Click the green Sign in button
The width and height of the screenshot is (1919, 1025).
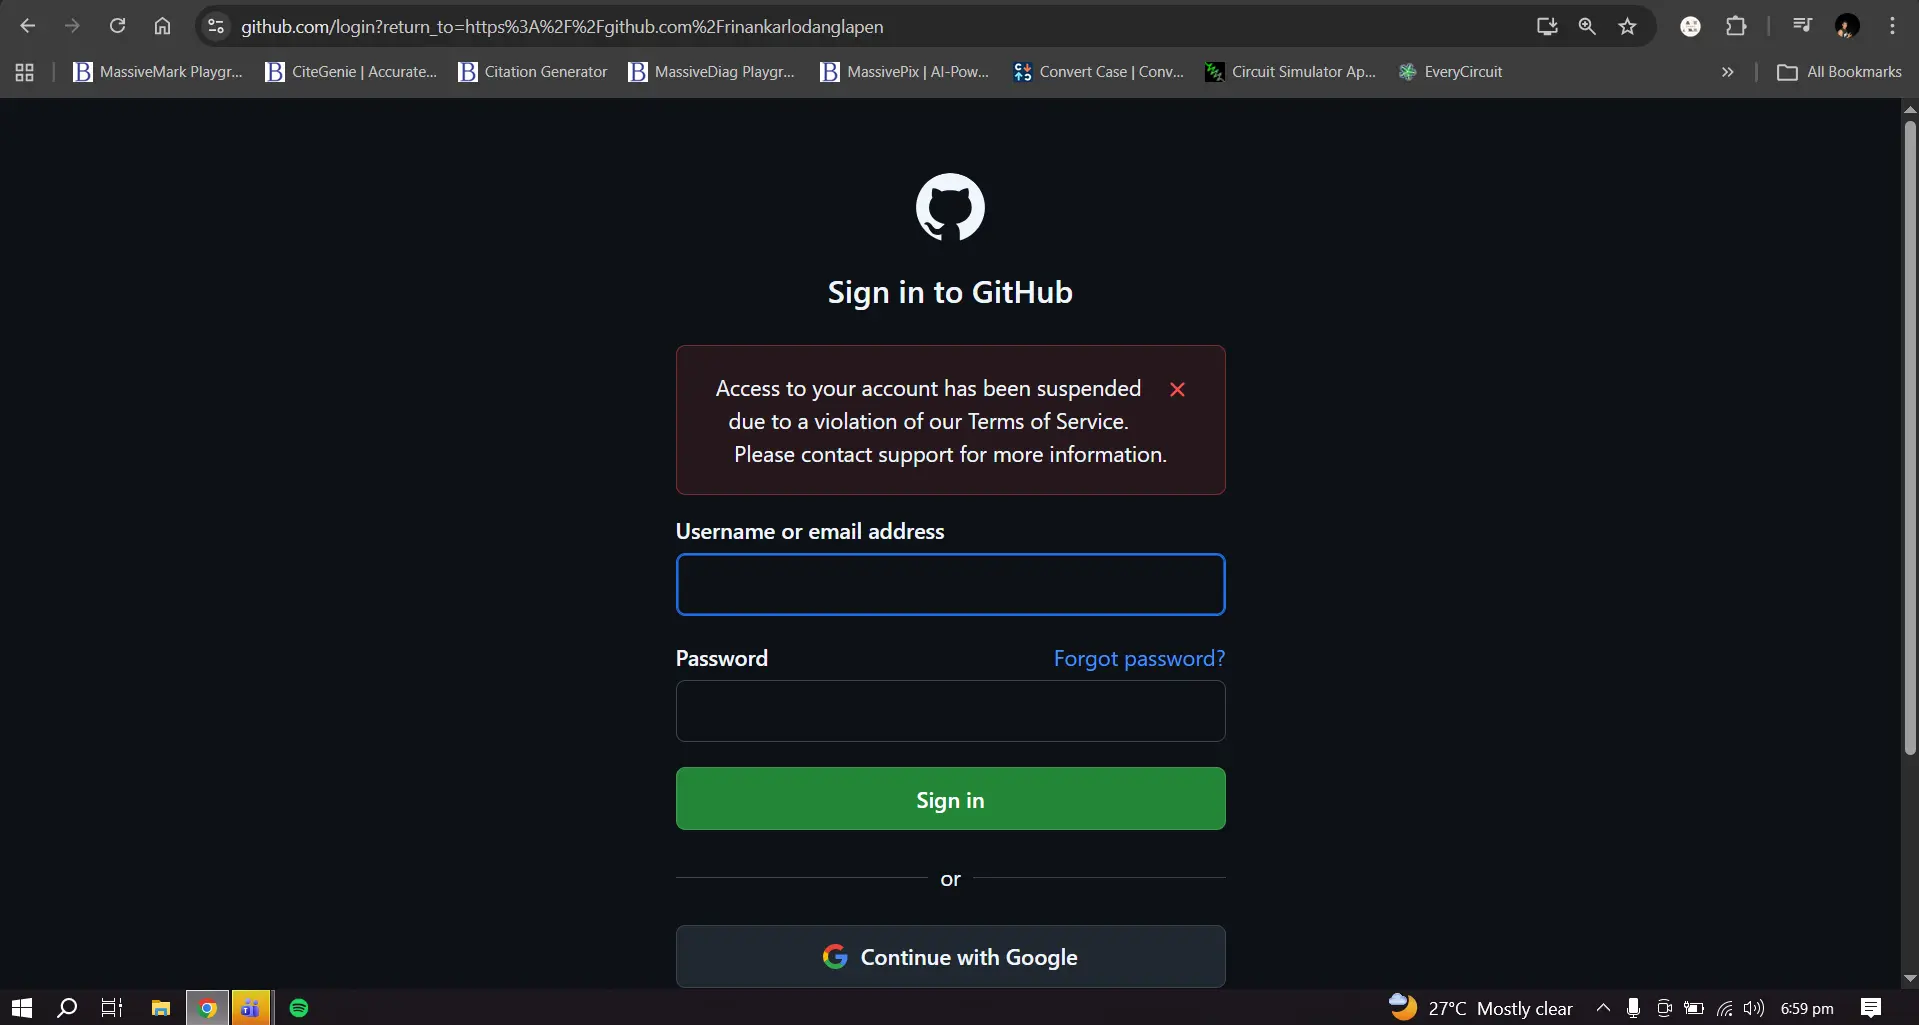click(x=950, y=799)
